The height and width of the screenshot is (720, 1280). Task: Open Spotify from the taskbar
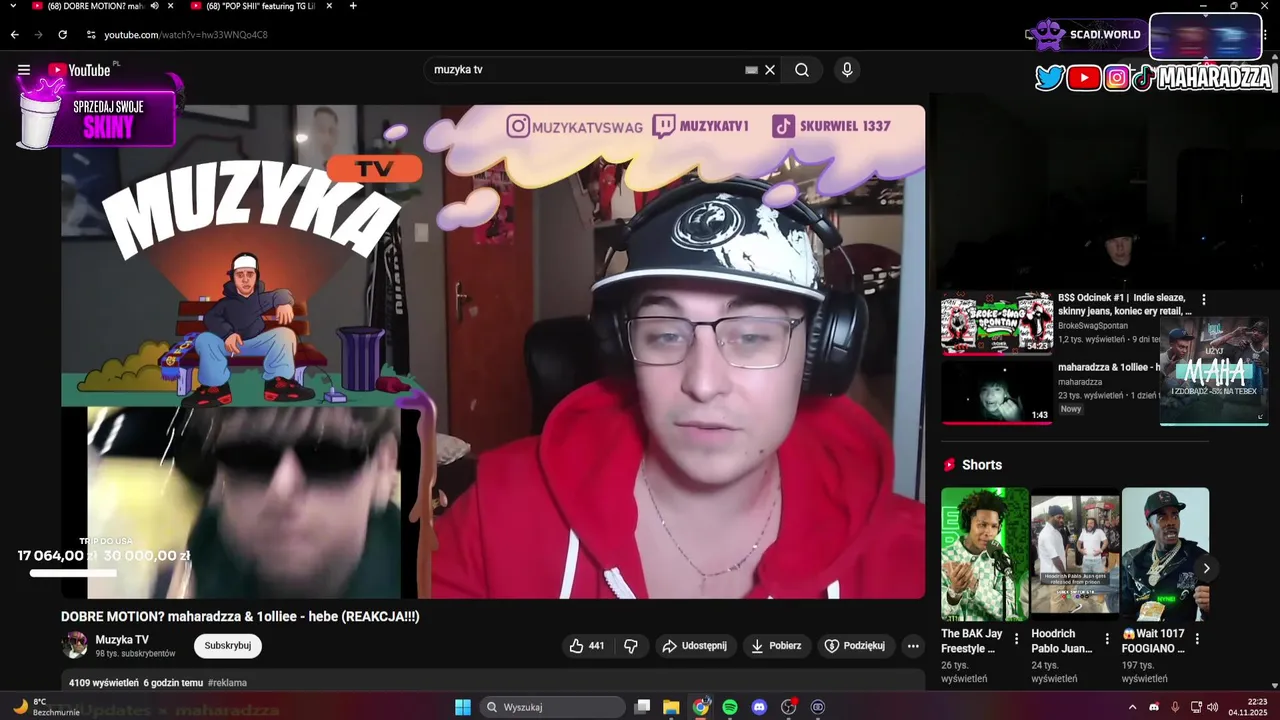(x=730, y=707)
